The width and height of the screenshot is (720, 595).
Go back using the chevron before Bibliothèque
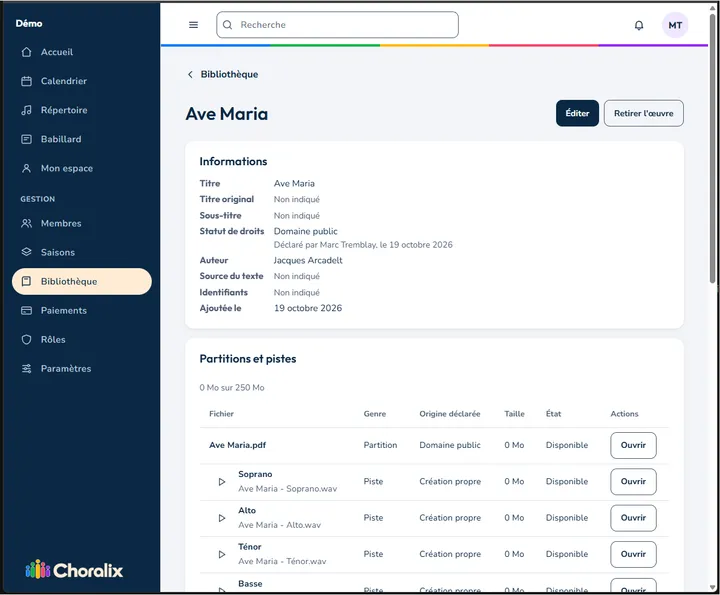pos(190,74)
